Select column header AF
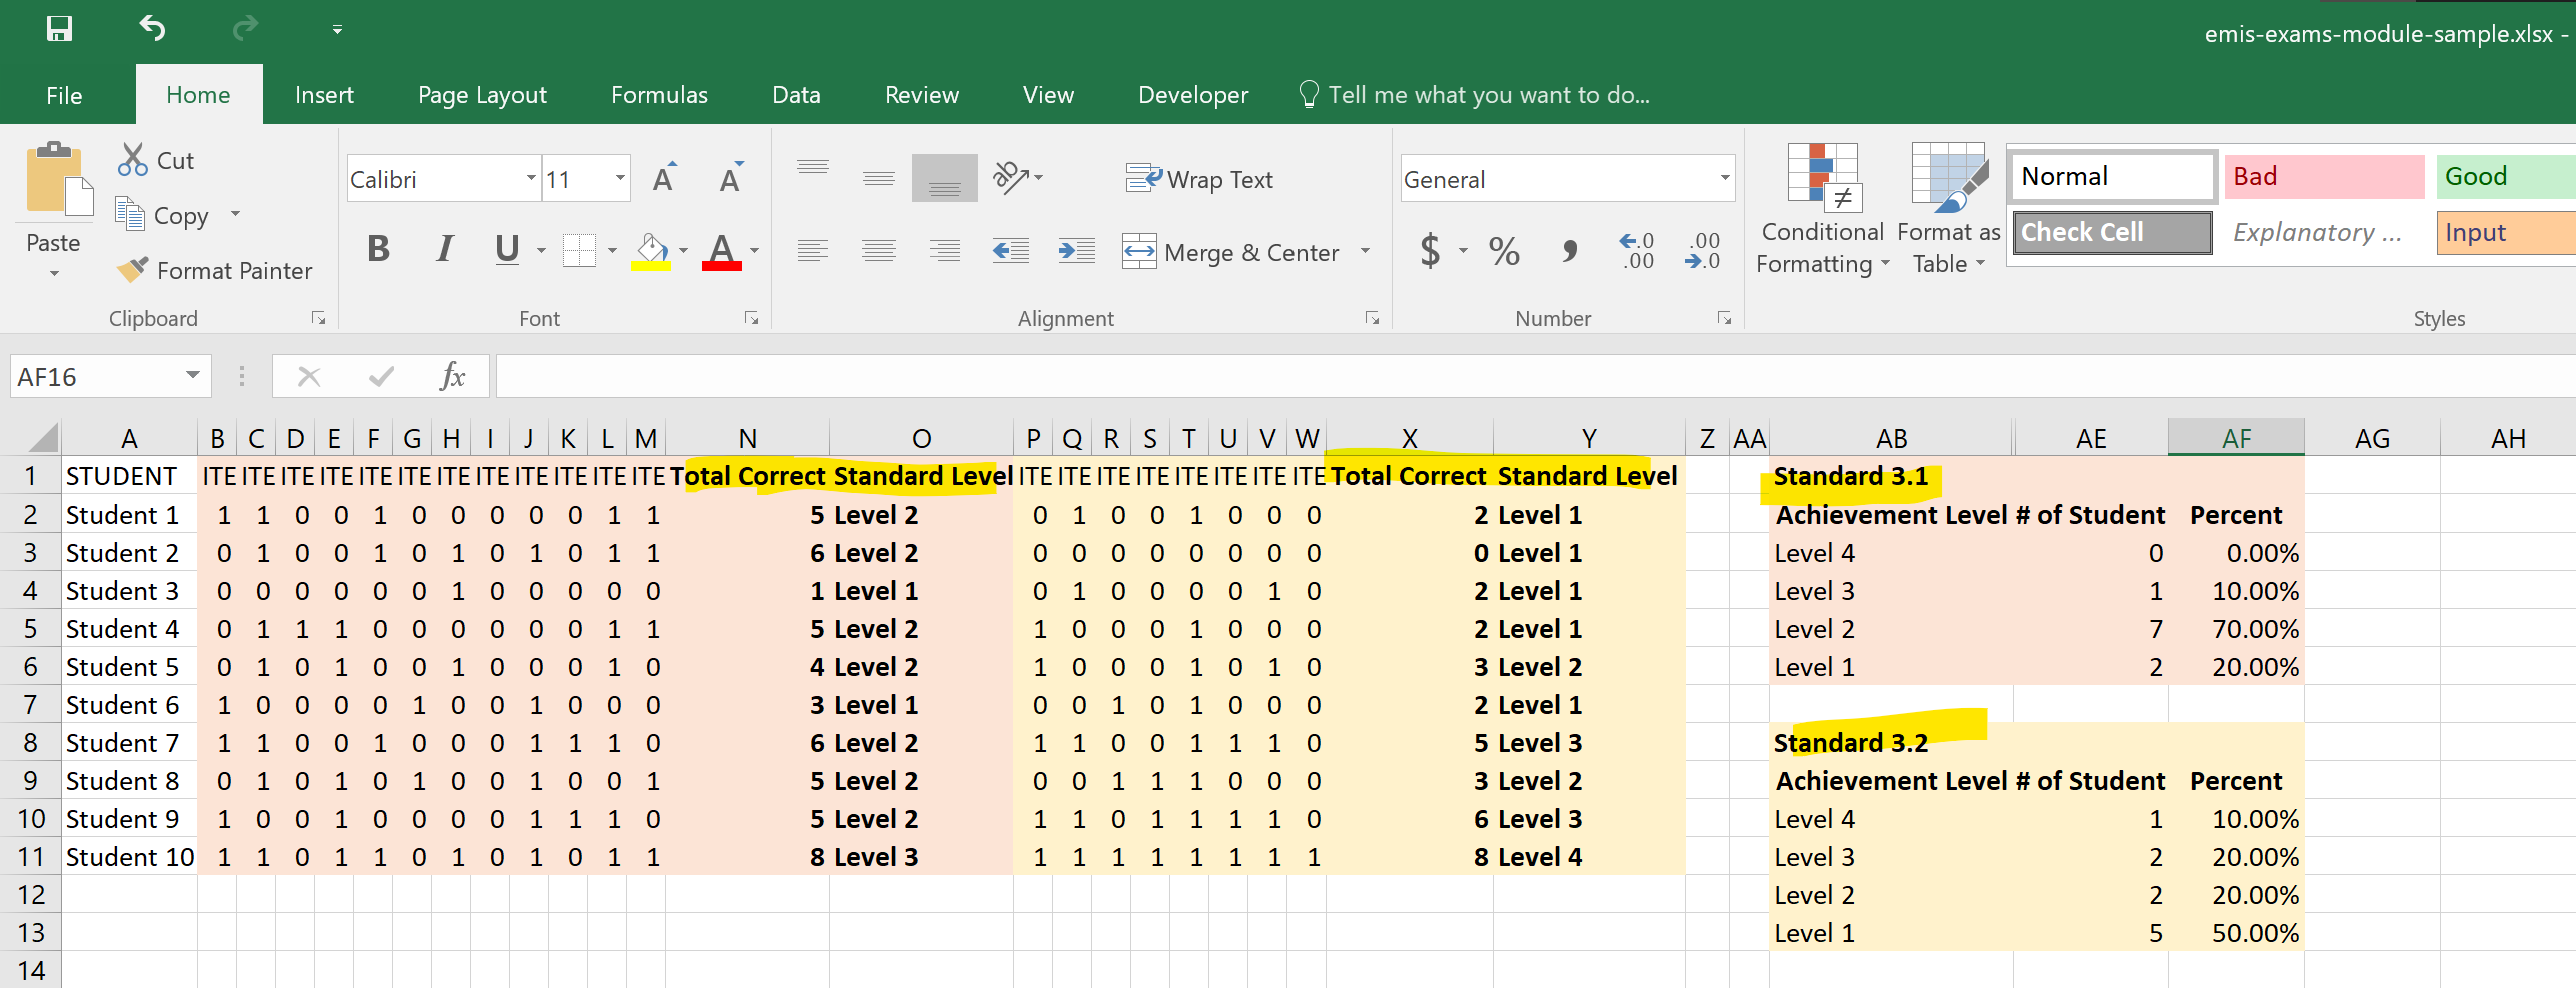2576x988 pixels. coord(2236,438)
